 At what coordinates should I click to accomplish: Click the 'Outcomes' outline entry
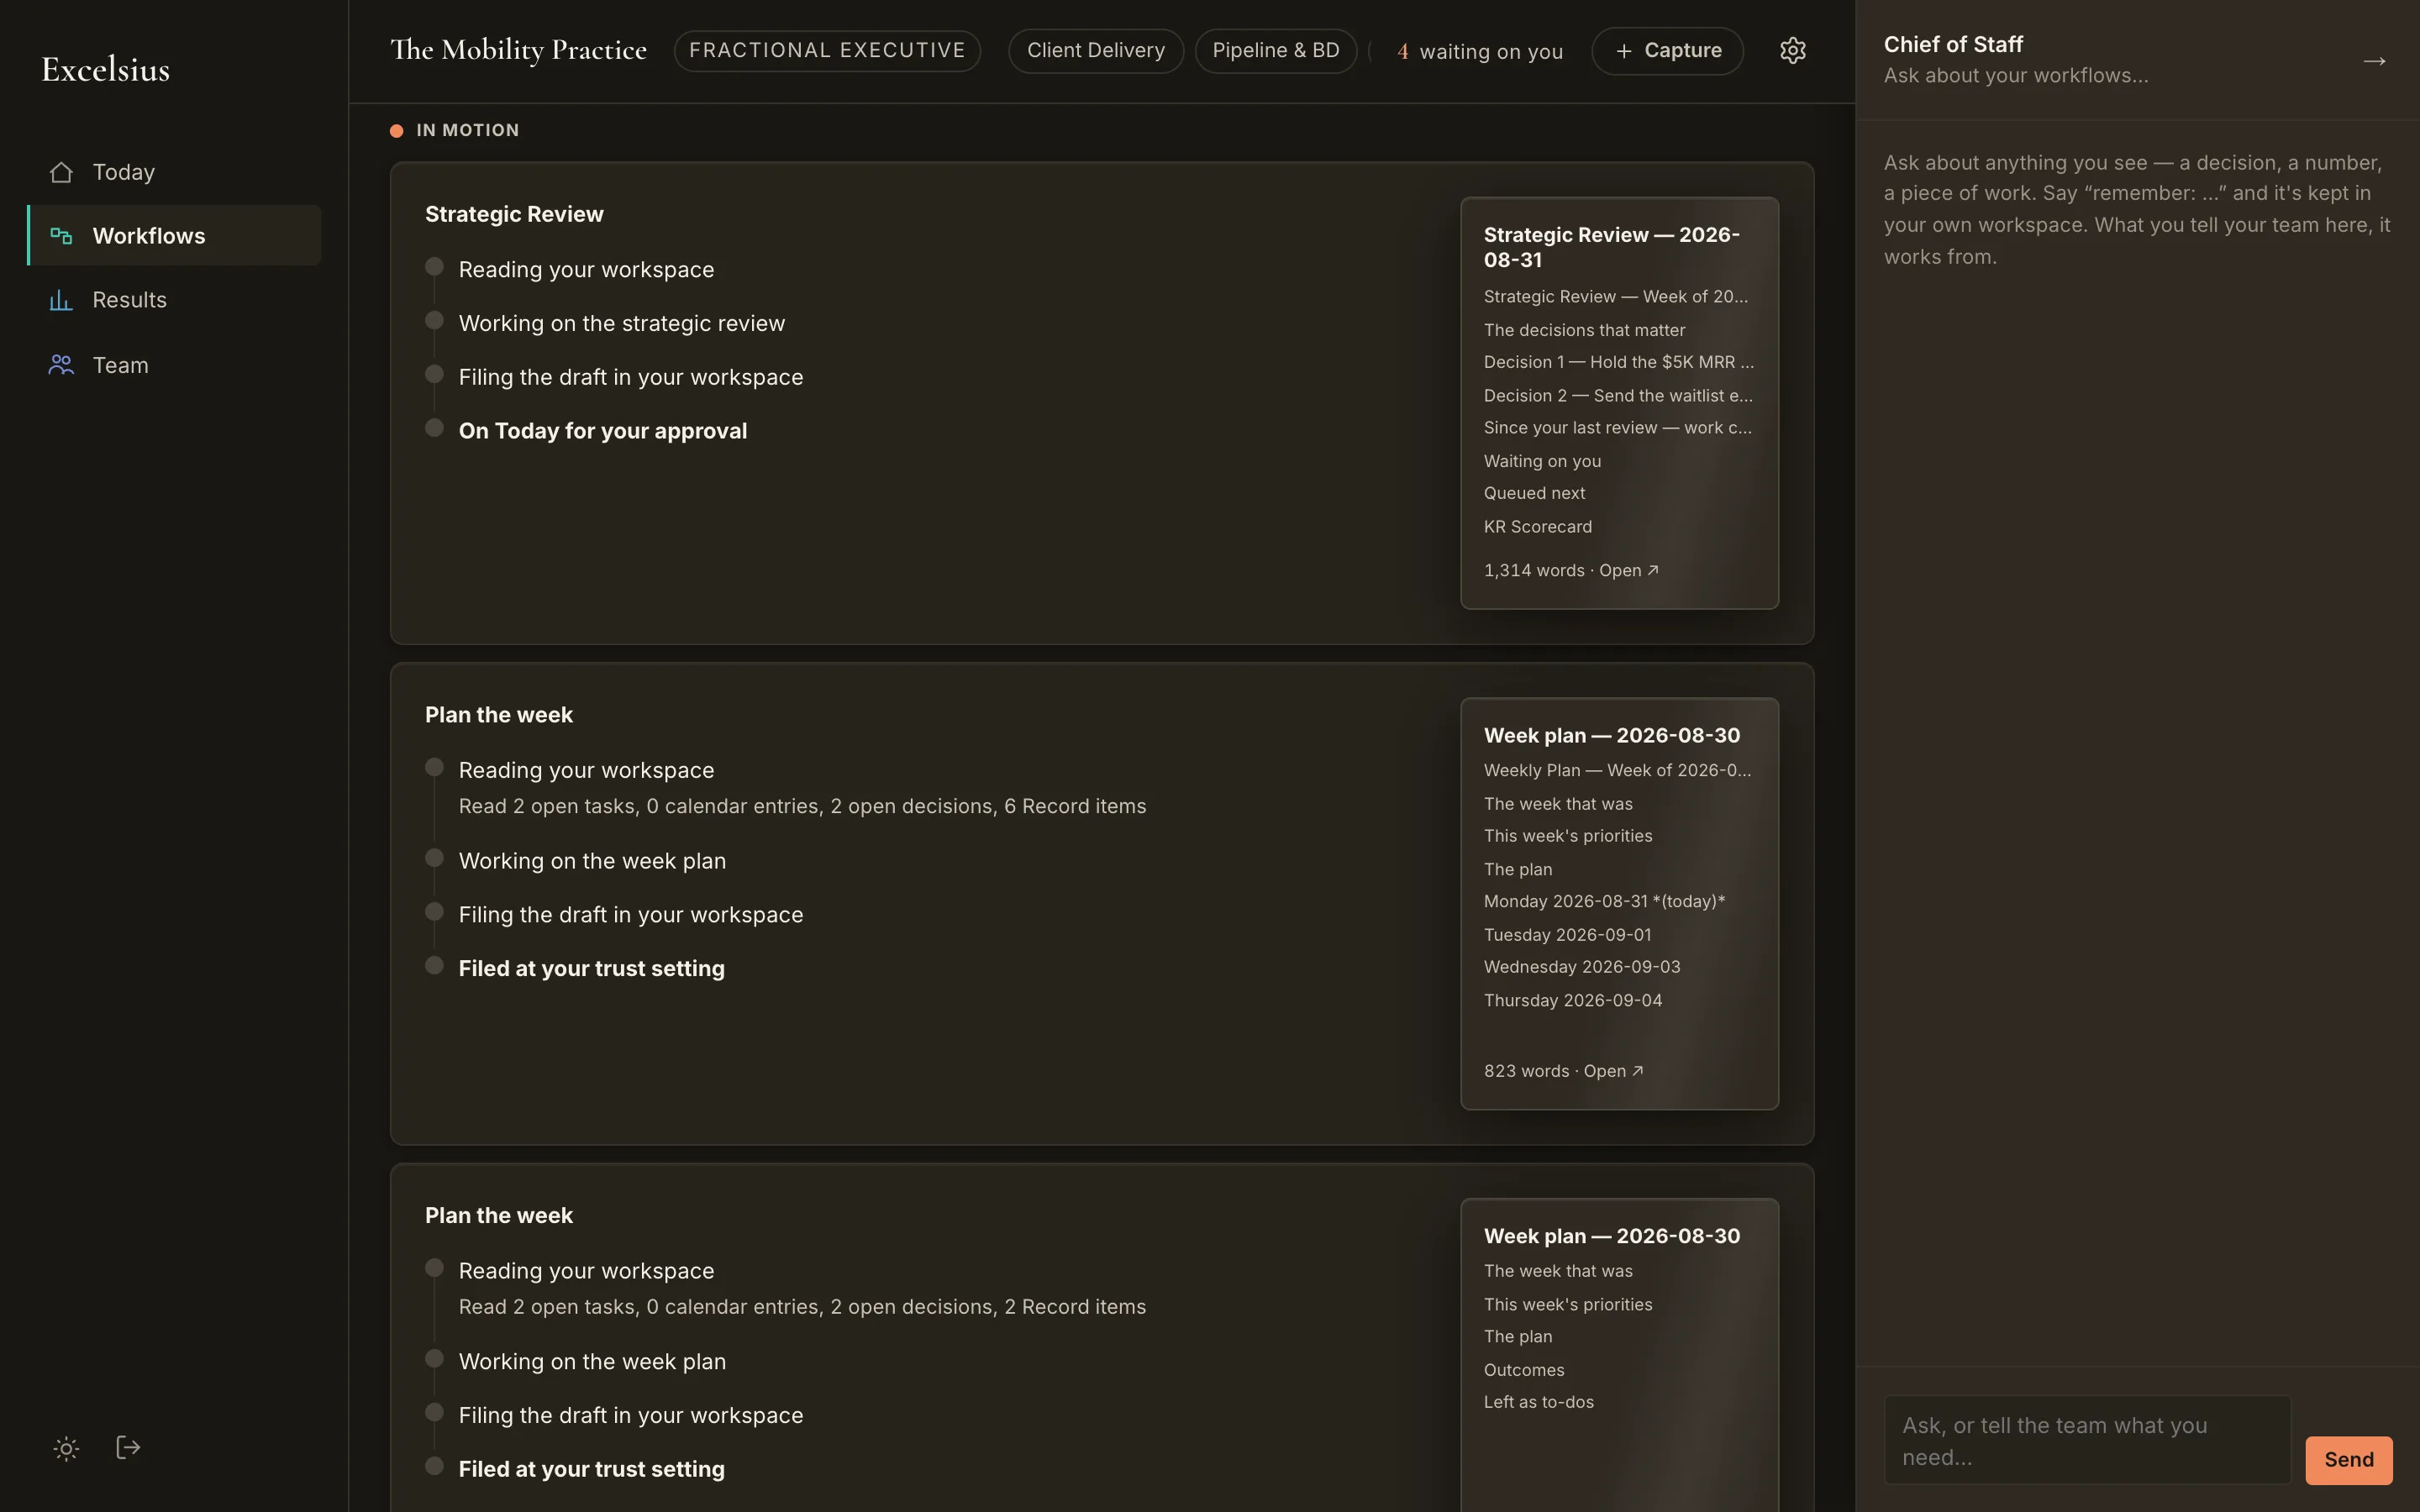coord(1524,1370)
